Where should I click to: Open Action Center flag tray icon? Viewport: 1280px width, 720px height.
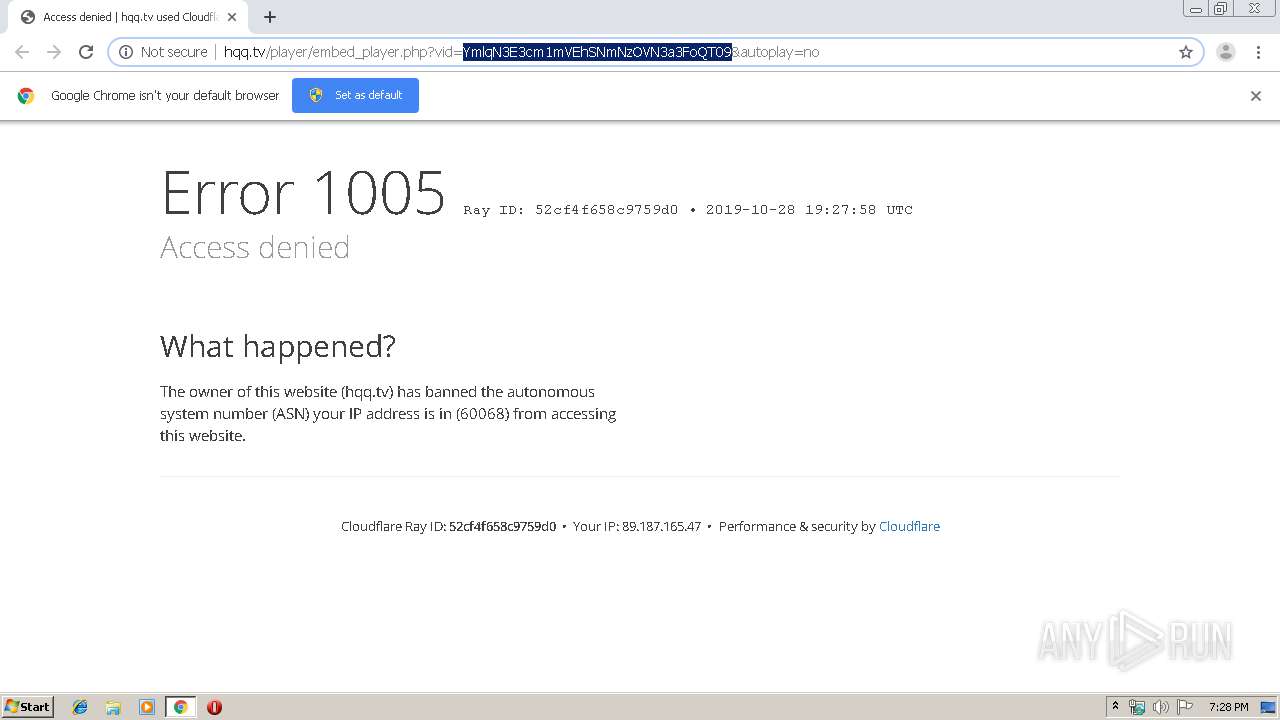pyautogui.click(x=1185, y=707)
